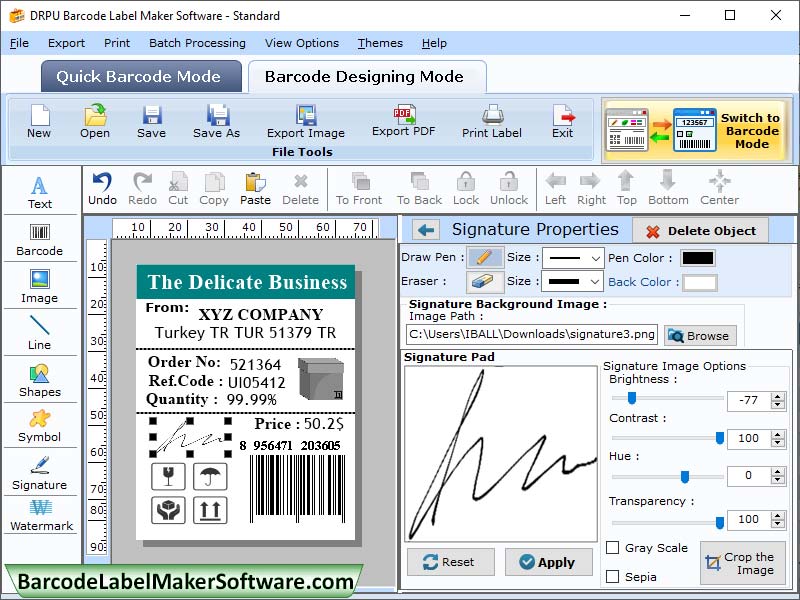
Task: Undo the last action
Action: click(103, 189)
